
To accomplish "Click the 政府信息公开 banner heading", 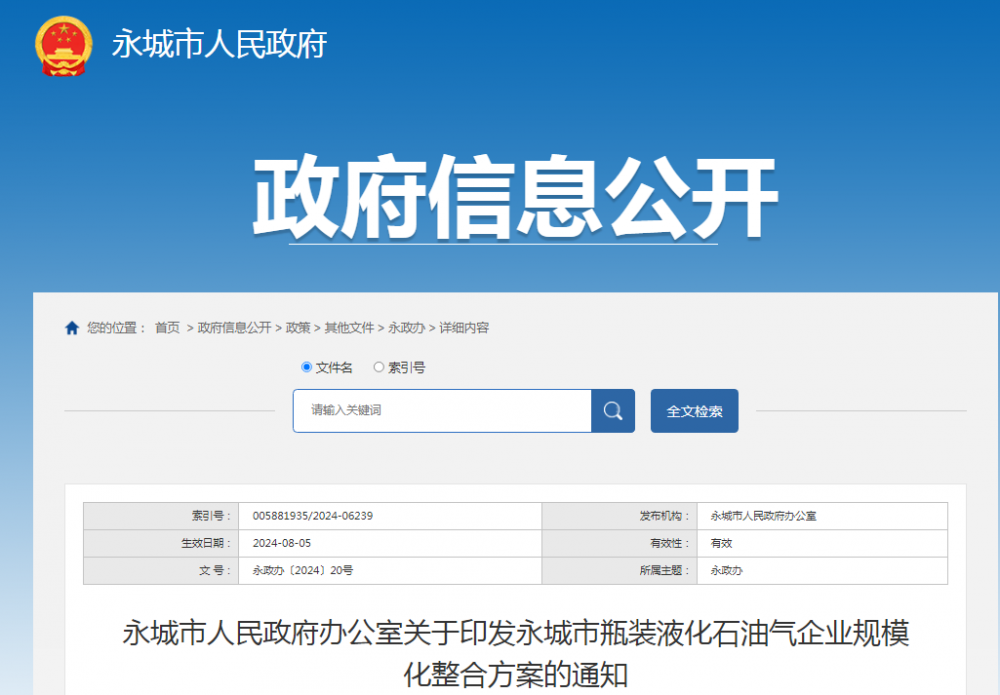I will [515, 198].
